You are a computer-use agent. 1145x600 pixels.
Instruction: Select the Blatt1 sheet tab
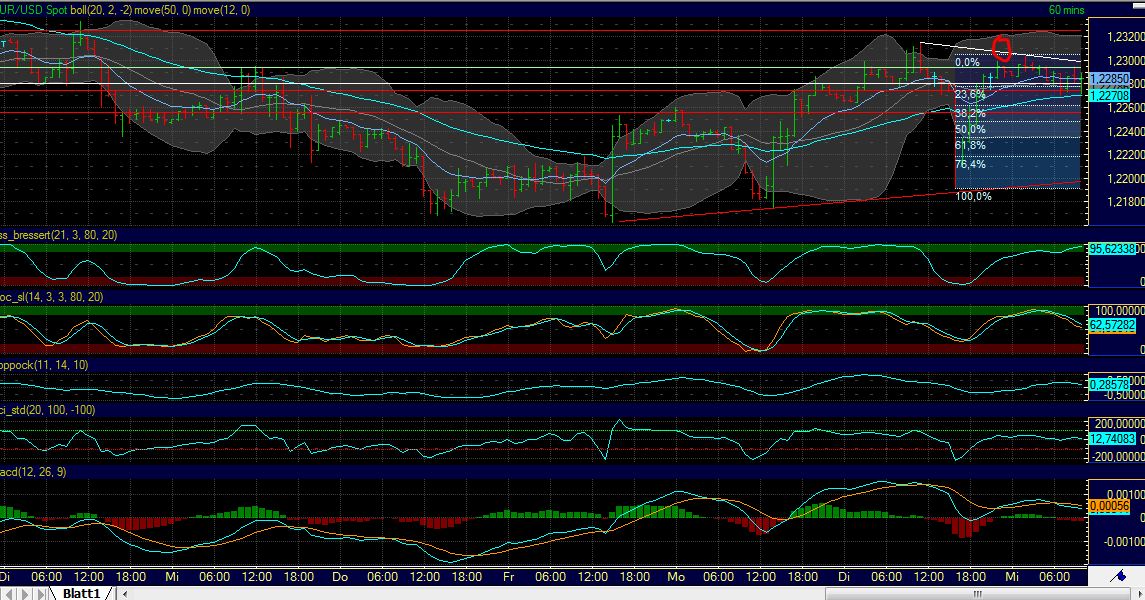tap(80, 593)
